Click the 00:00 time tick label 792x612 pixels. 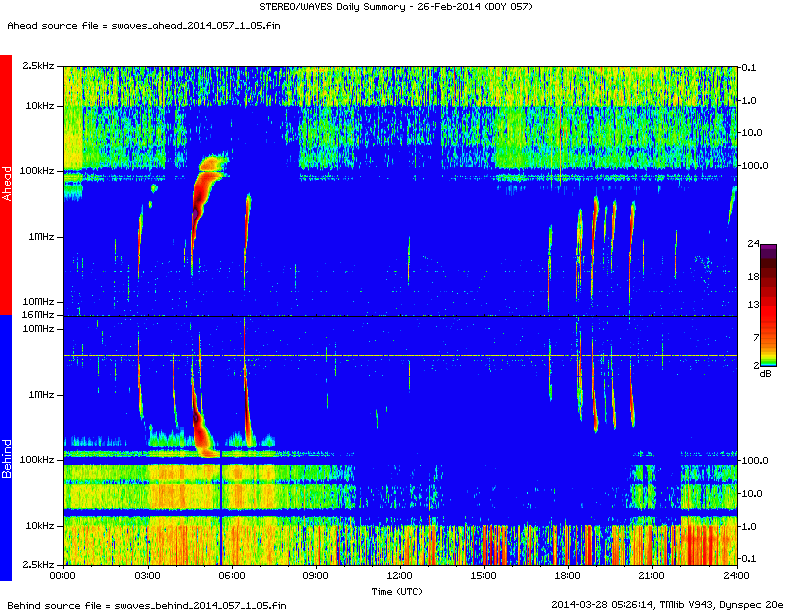pyautogui.click(x=63, y=576)
